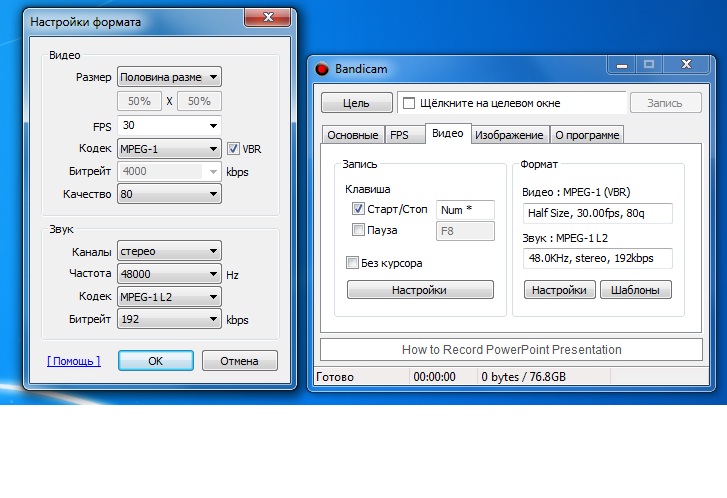Click the OK button
This screenshot has width=727, height=498.
[x=156, y=361]
